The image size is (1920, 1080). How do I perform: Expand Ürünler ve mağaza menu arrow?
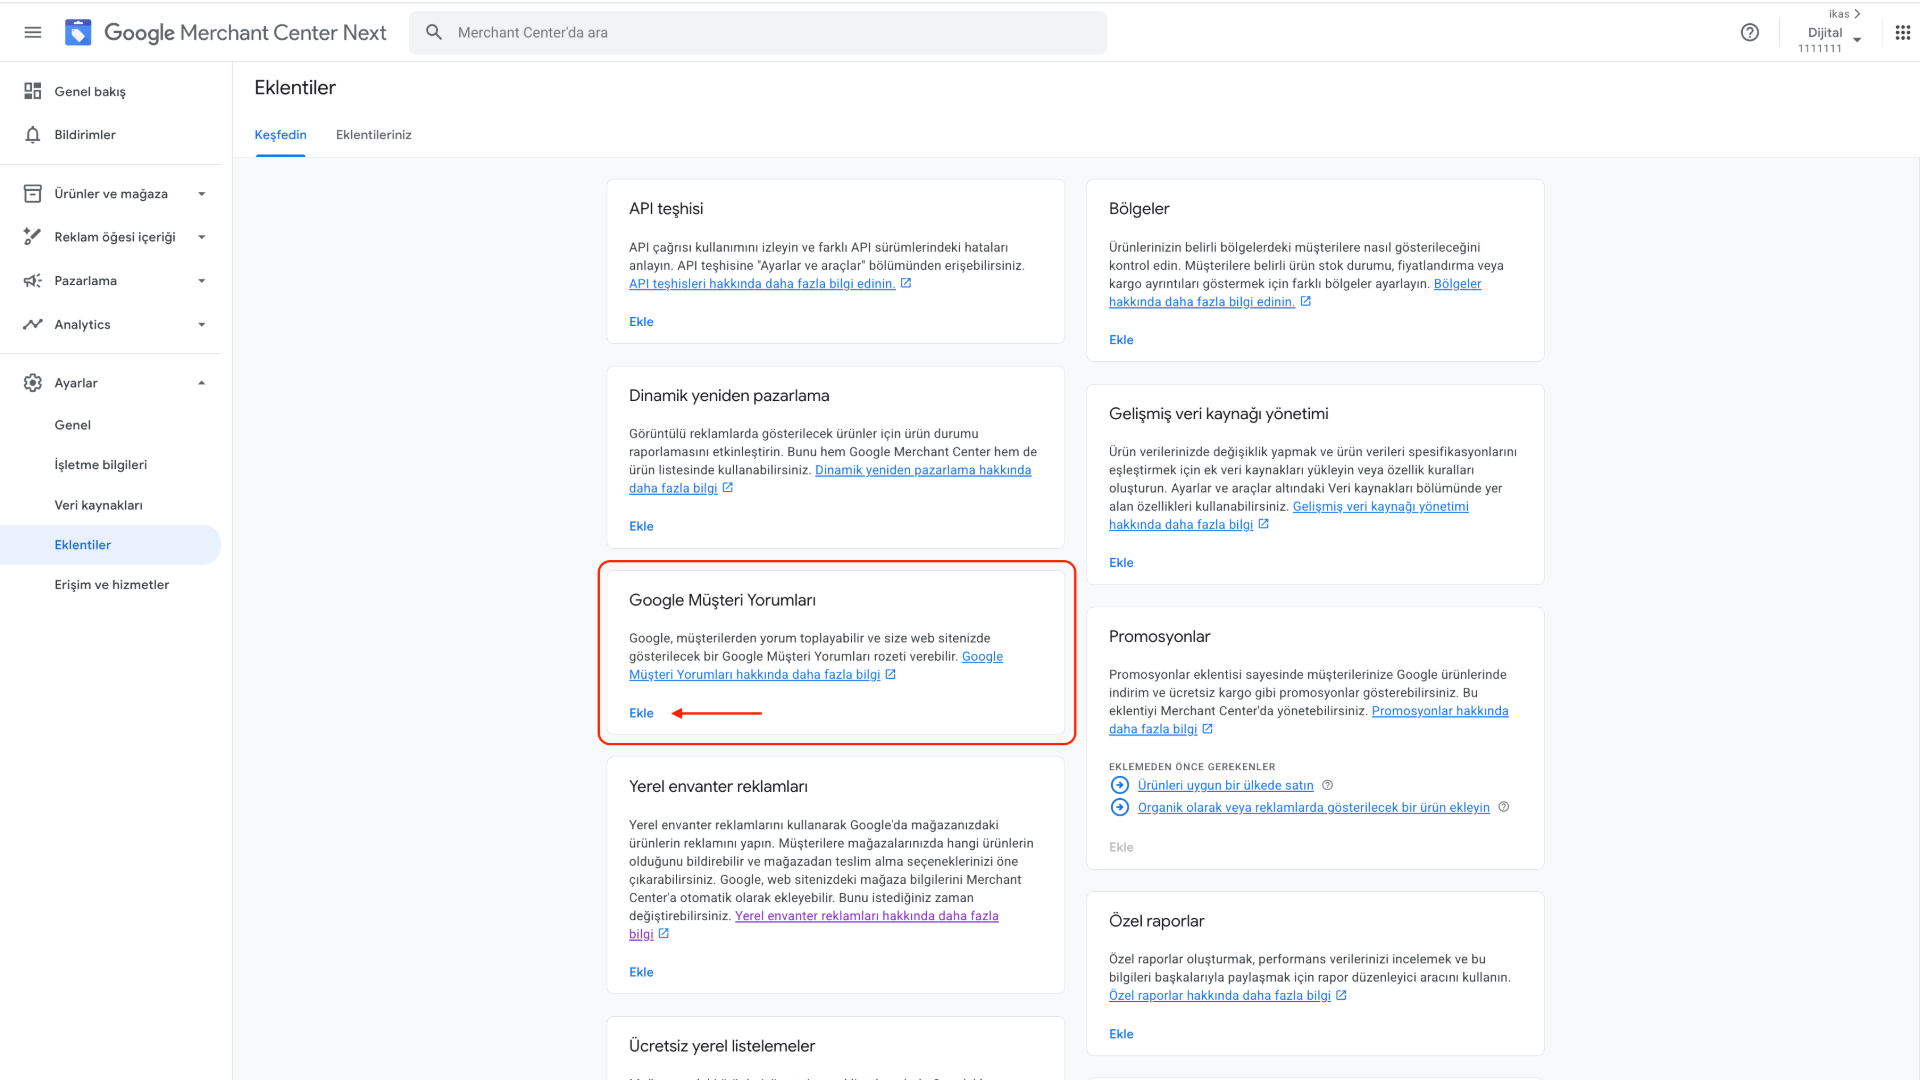coord(202,194)
